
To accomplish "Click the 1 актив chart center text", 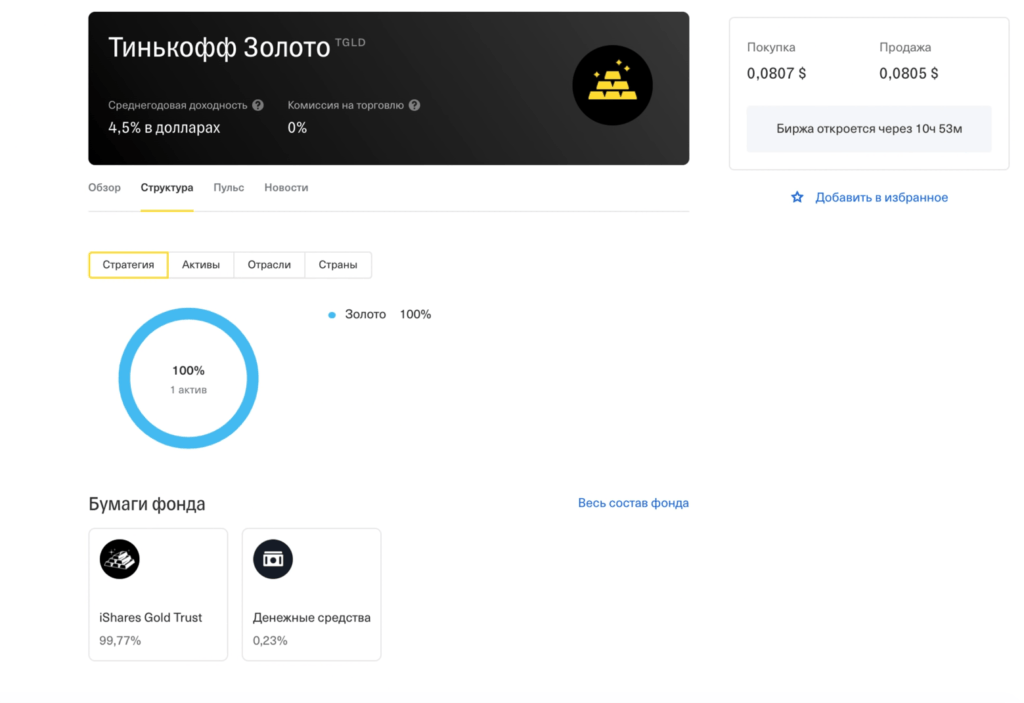I will pos(189,390).
